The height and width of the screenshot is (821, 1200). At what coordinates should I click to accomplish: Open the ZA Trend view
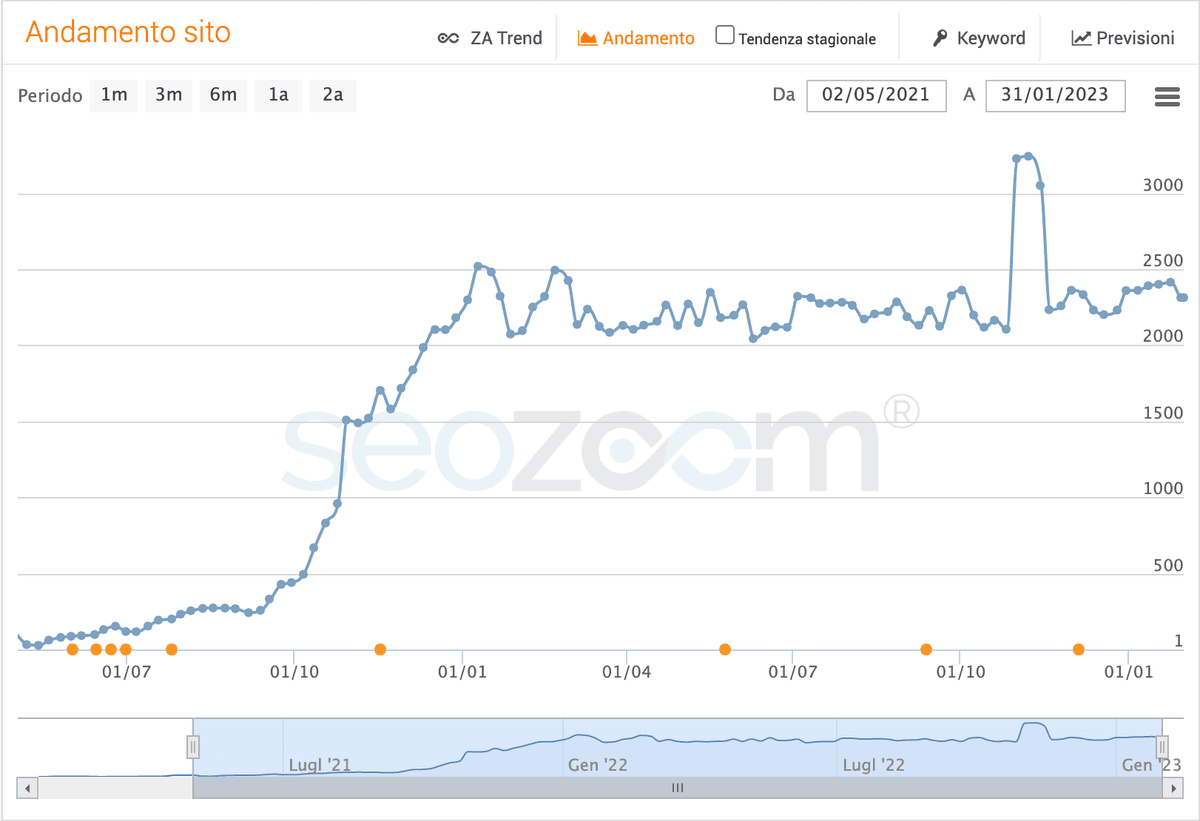pos(490,38)
